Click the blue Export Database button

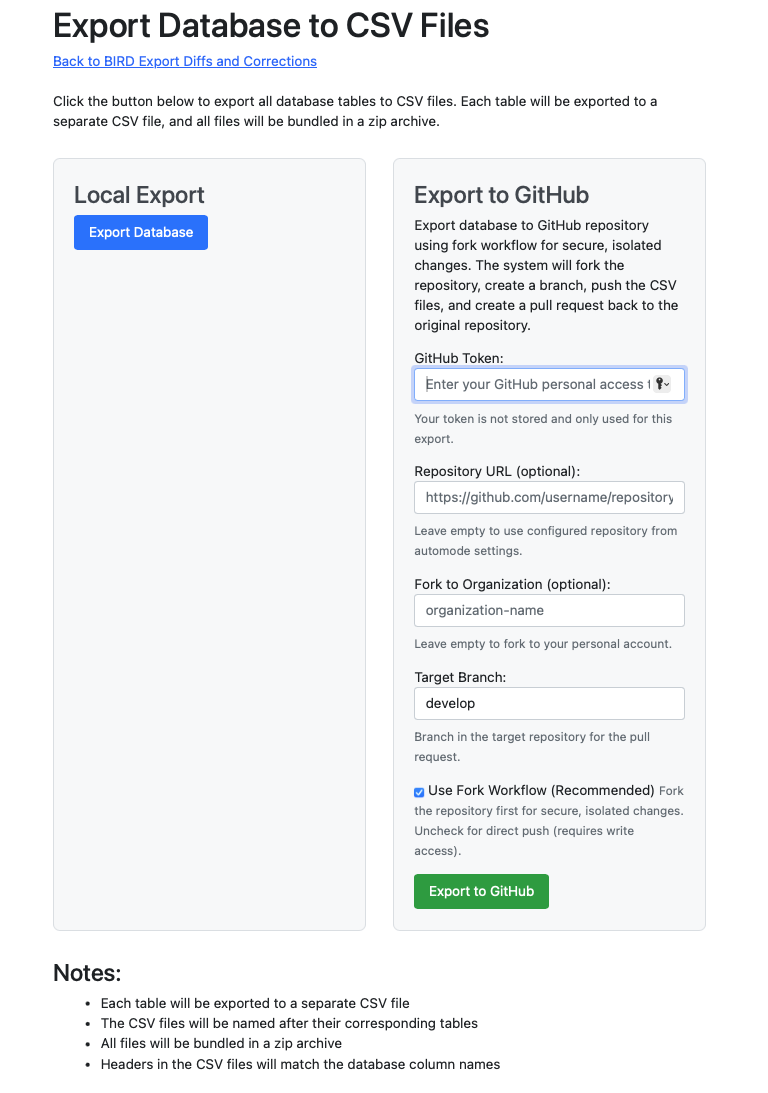click(141, 232)
